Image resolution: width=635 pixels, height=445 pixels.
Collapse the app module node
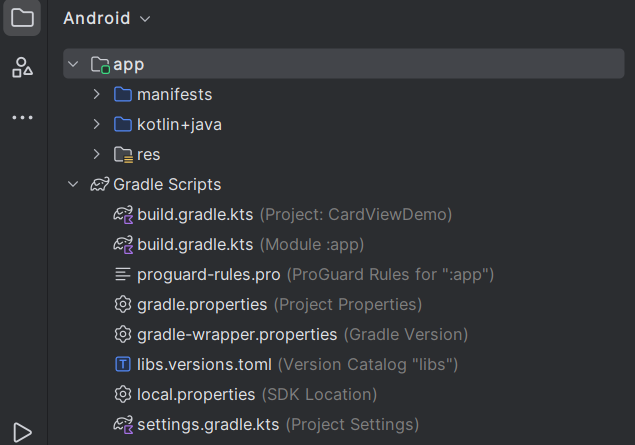(x=72, y=65)
